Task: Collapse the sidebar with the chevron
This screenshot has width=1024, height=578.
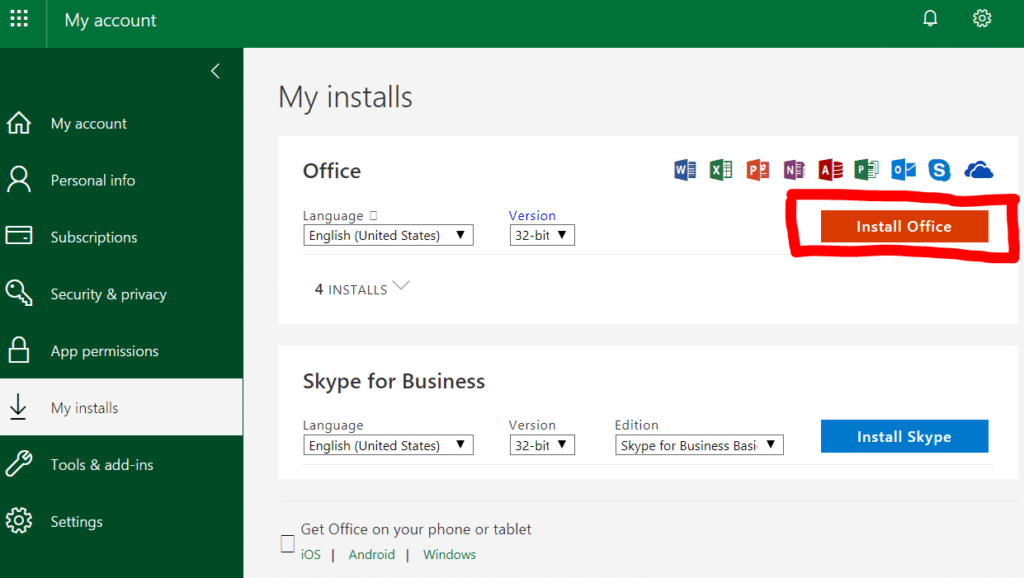Action: [x=215, y=71]
